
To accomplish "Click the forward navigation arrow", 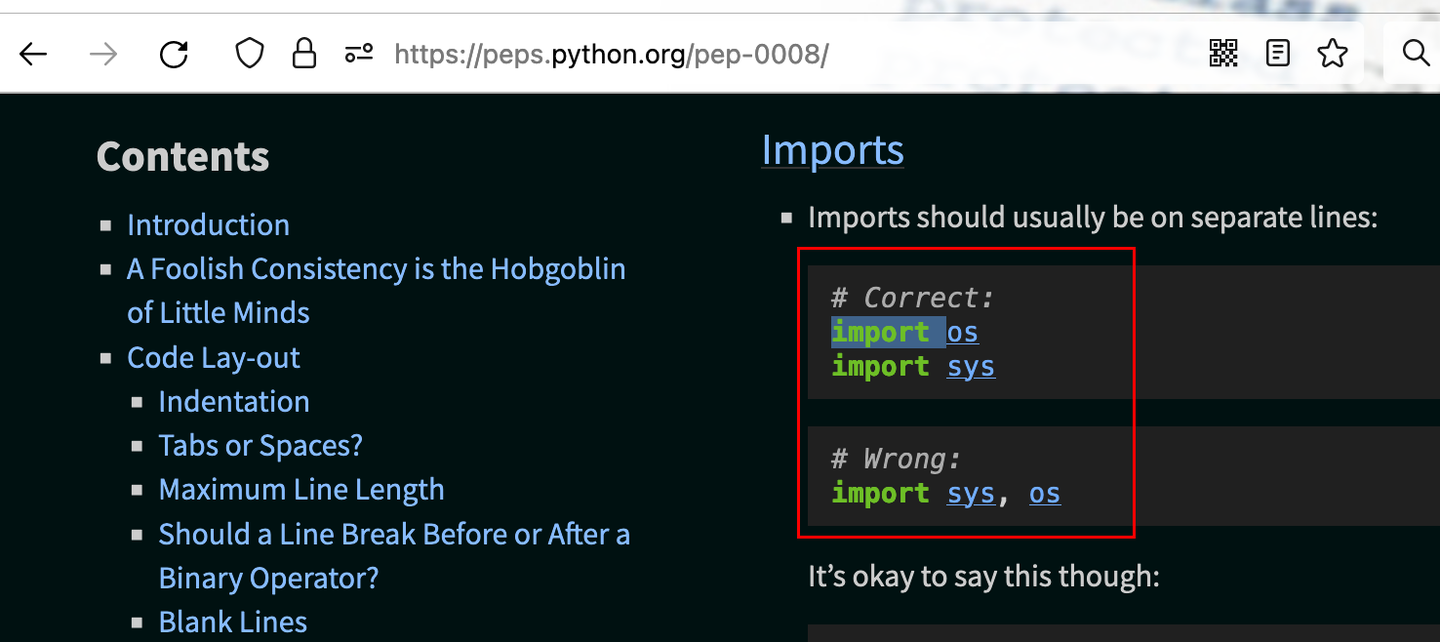I will point(103,54).
